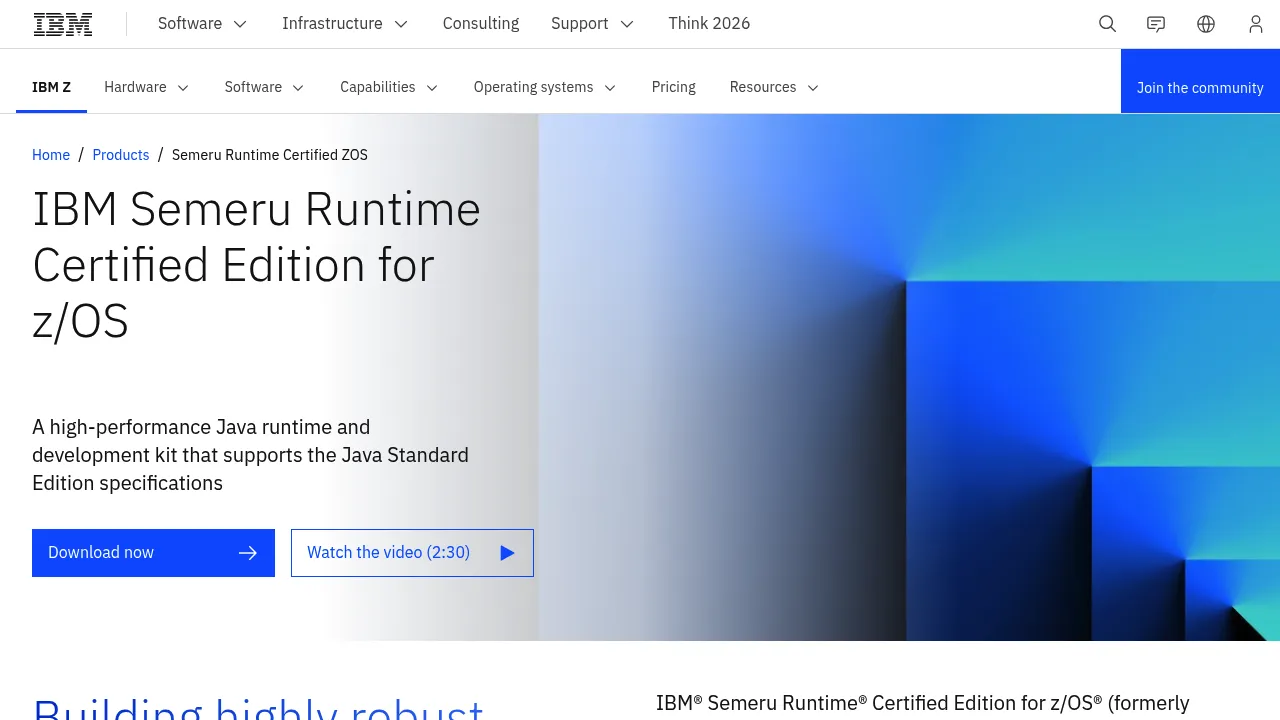Click the IBM Semeru Runtime Certified Edition heading

257,265
